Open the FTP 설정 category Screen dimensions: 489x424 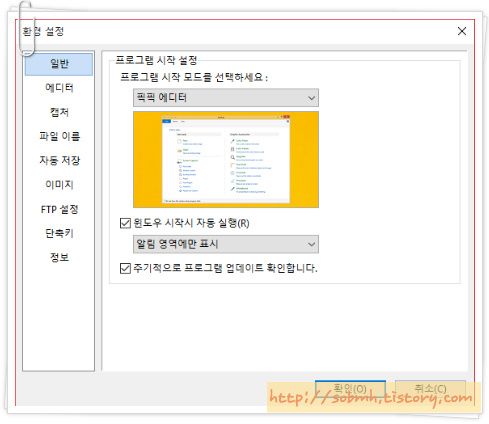coord(59,209)
